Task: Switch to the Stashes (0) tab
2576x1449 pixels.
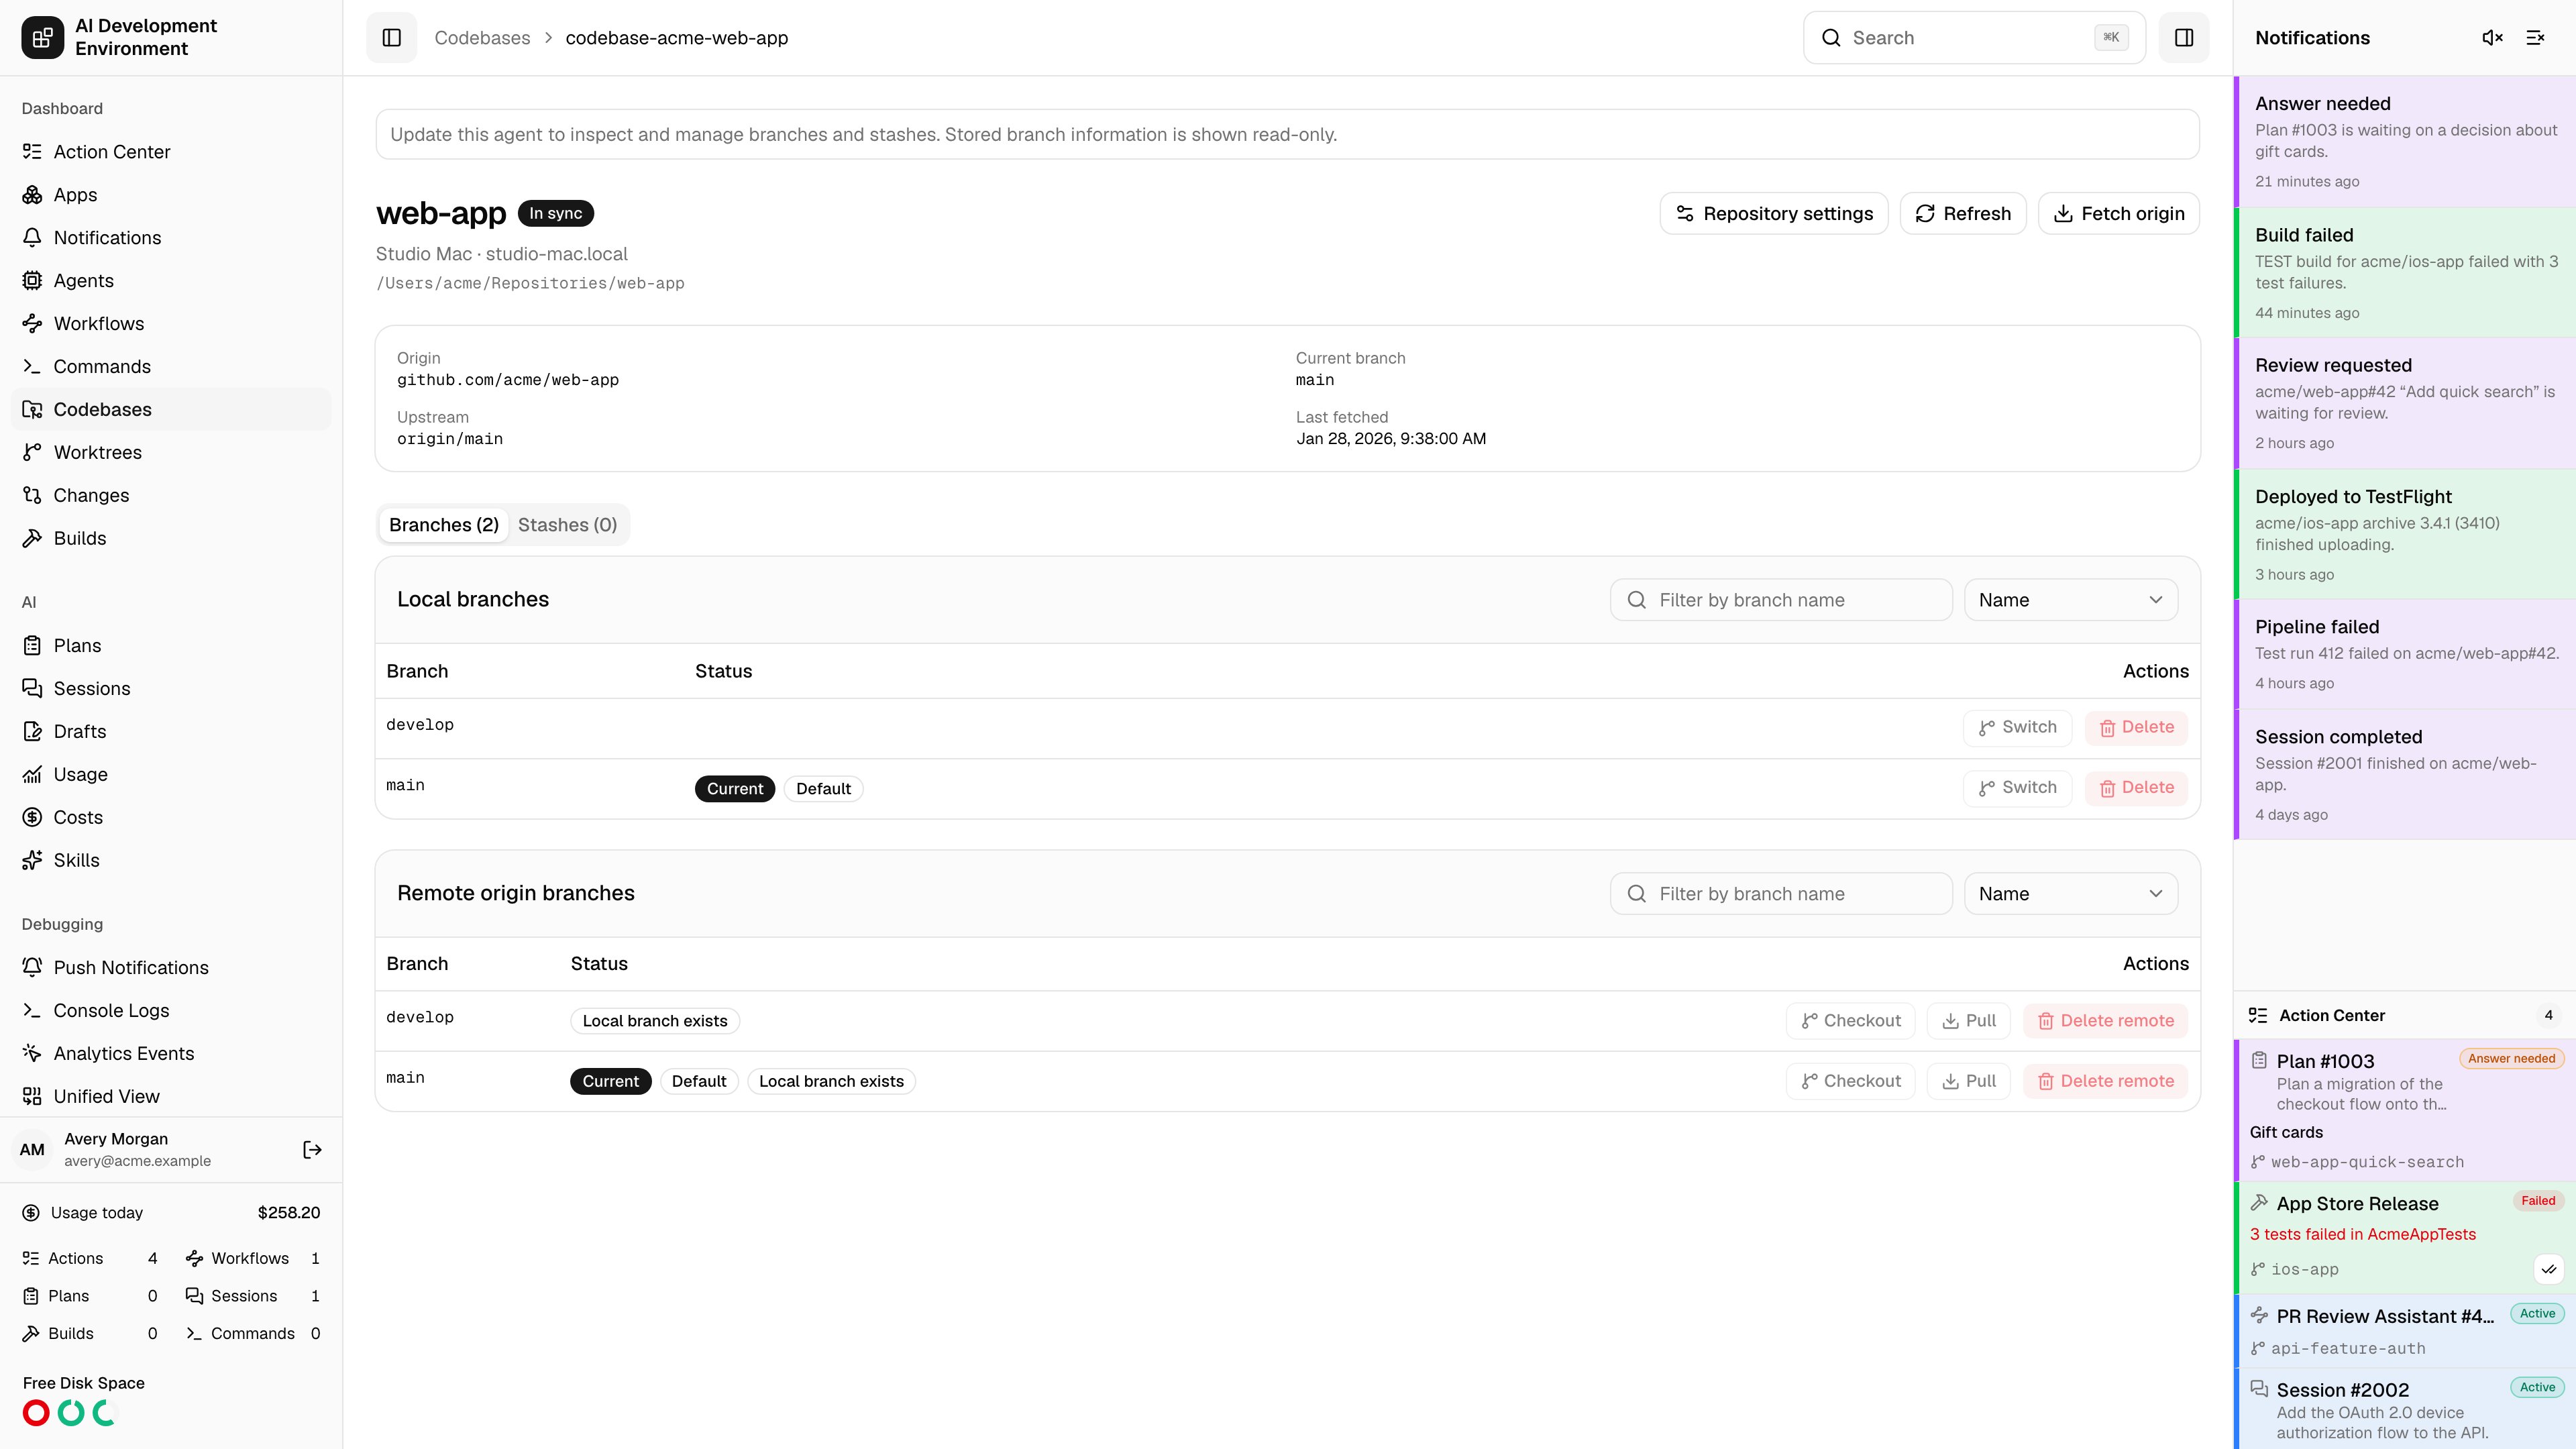Action: [x=567, y=525]
